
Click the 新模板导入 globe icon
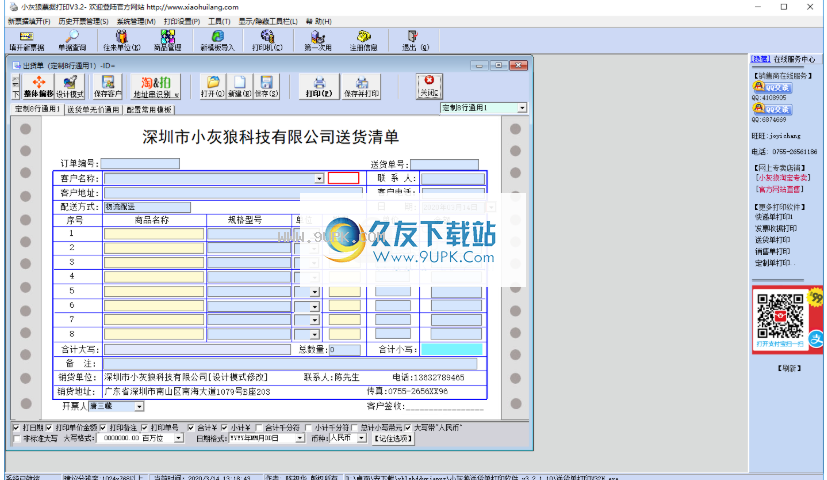click(217, 41)
